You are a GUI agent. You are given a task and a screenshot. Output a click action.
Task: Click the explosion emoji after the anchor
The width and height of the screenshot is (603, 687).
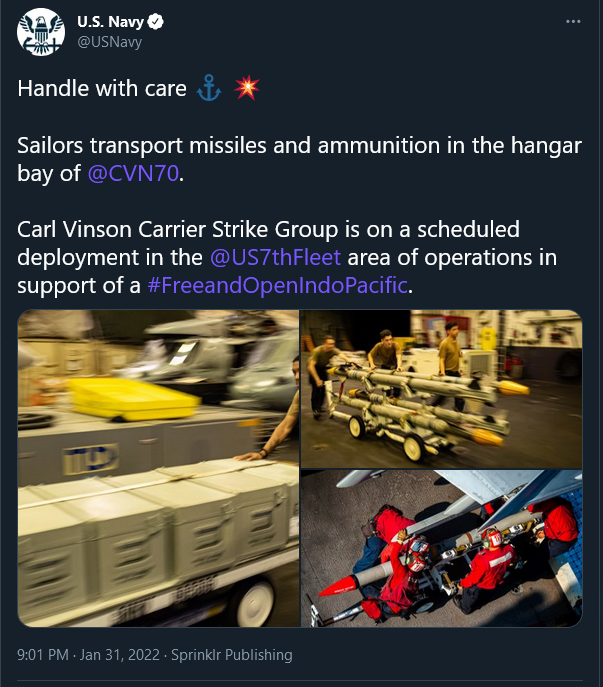[246, 88]
